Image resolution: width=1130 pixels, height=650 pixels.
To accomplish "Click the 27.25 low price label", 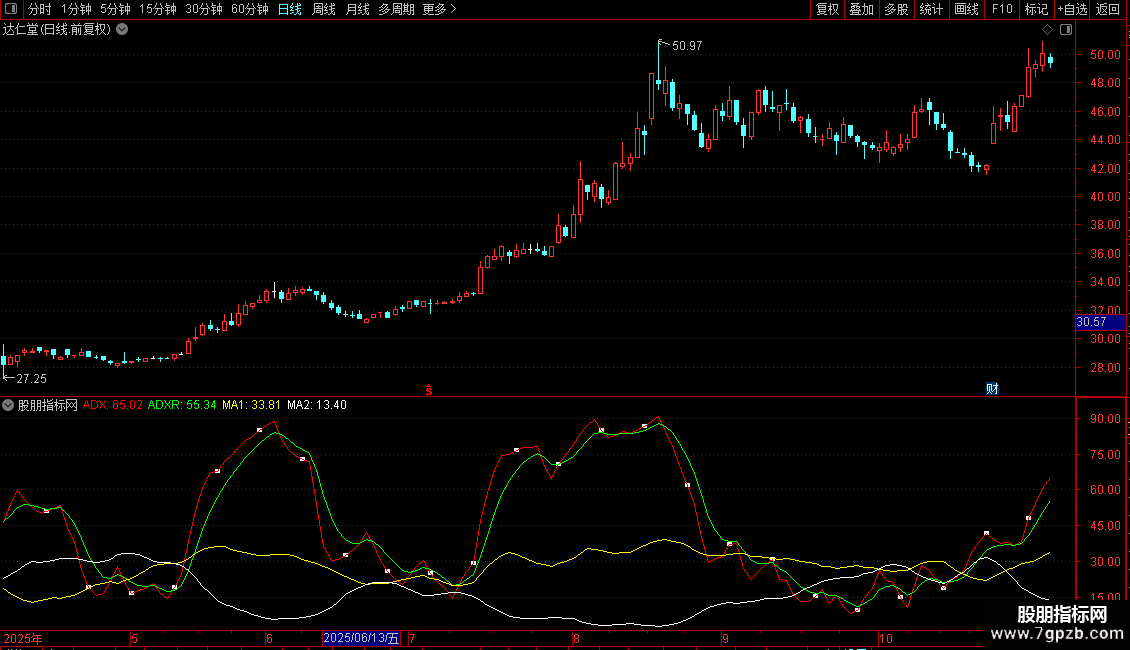I will tap(31, 379).
